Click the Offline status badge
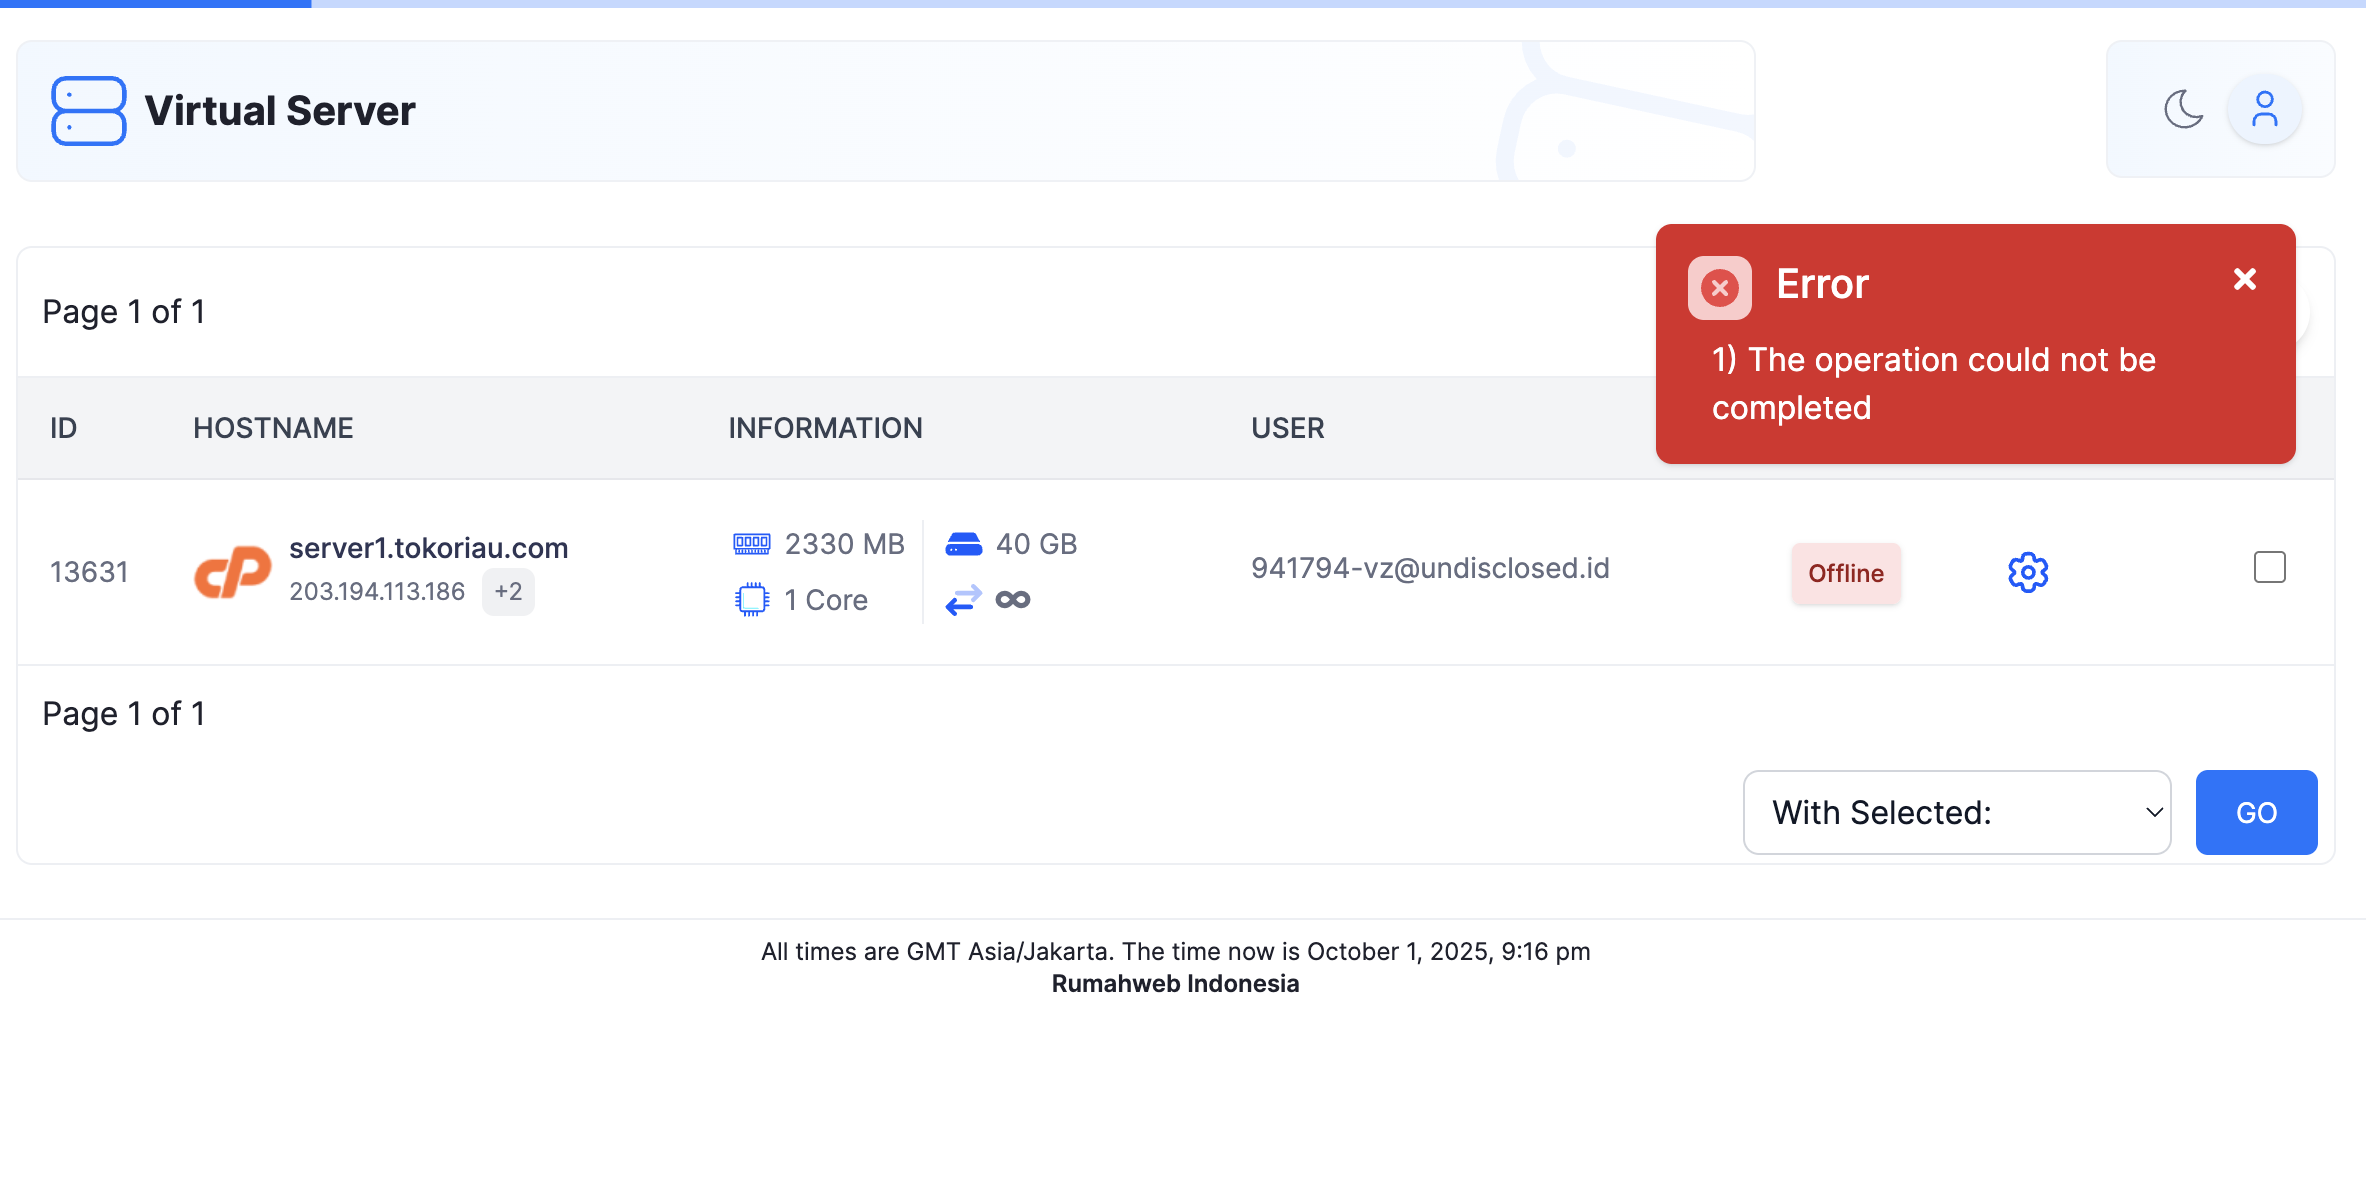The height and width of the screenshot is (1200, 2366). pyautogui.click(x=1845, y=573)
